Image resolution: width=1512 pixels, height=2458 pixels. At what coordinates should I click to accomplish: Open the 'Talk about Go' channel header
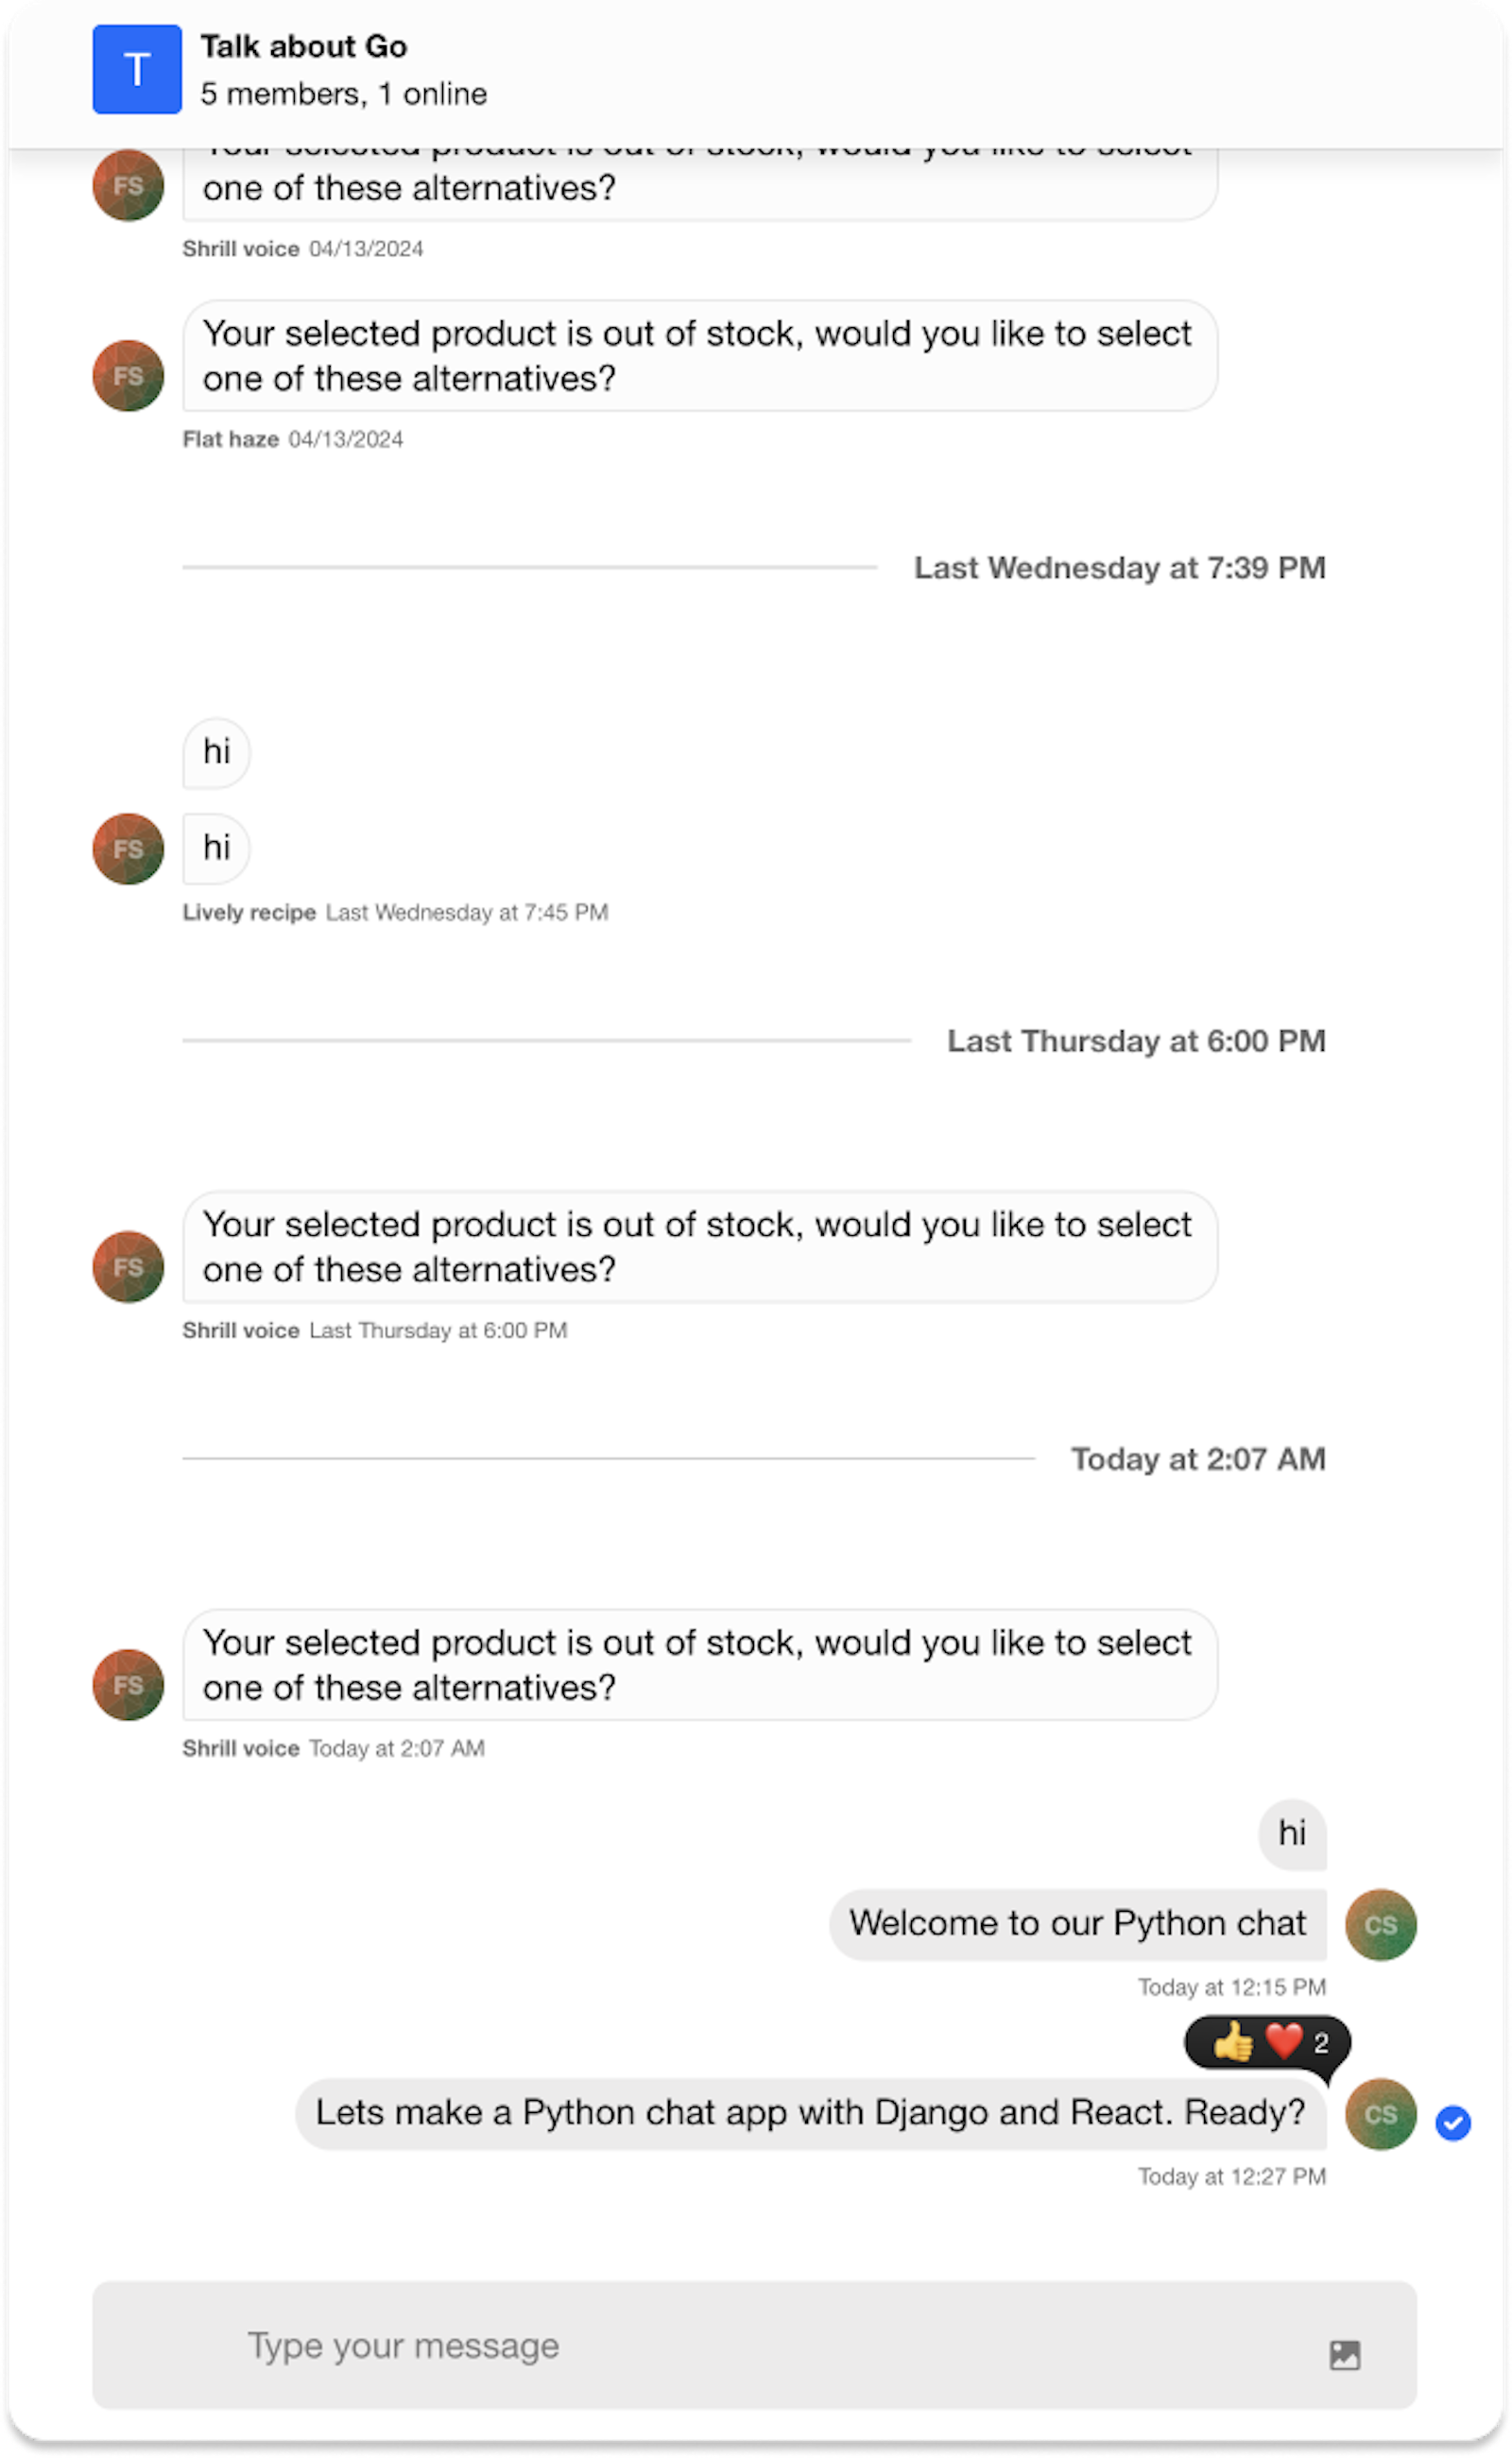[305, 46]
